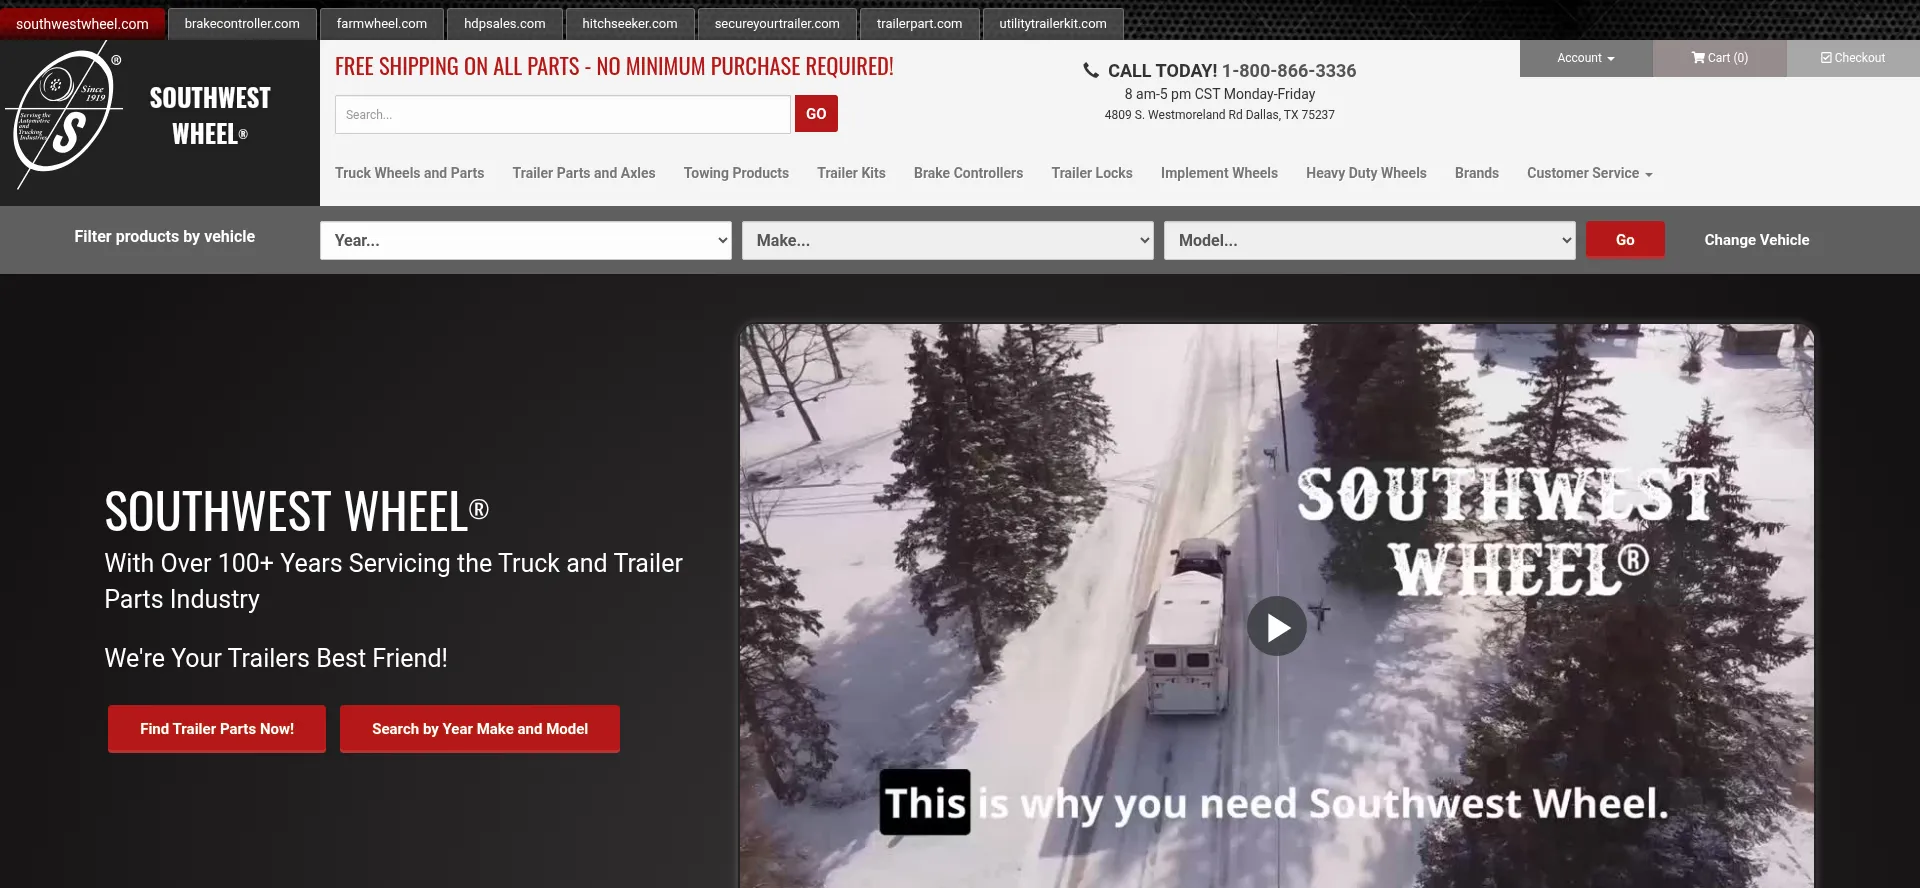
Task: Click Search by Year Make and Model
Action: point(480,729)
